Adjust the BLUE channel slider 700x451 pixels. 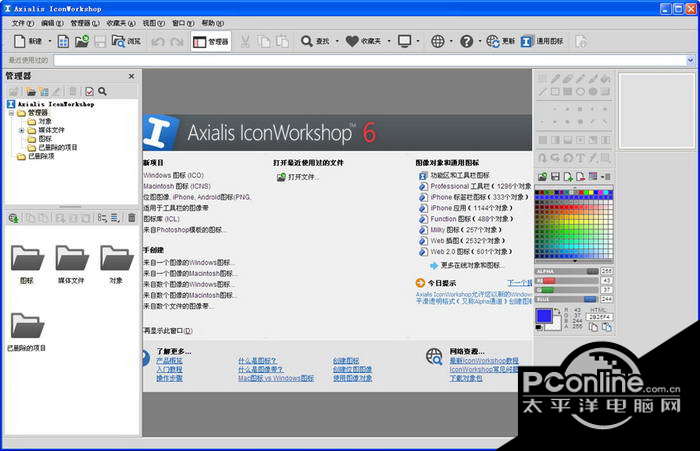point(567,299)
